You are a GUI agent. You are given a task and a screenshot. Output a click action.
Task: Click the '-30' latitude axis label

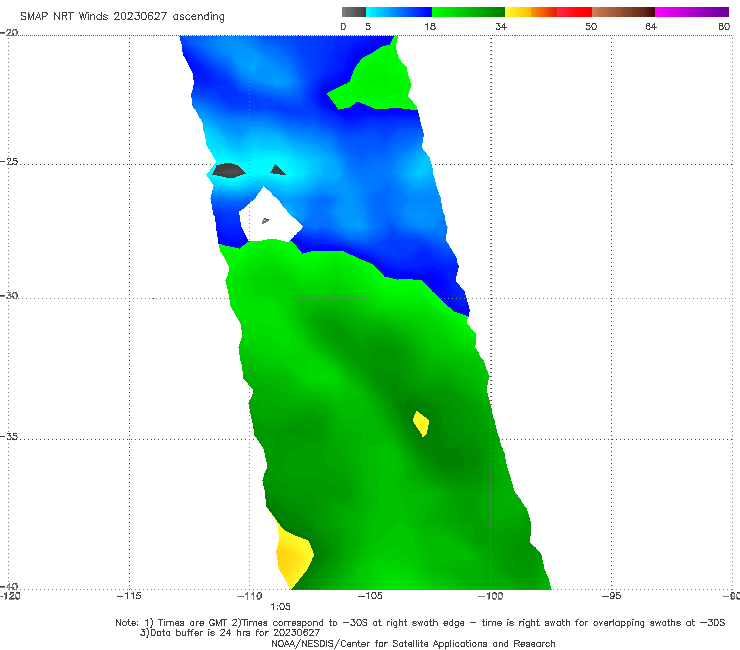point(9,295)
